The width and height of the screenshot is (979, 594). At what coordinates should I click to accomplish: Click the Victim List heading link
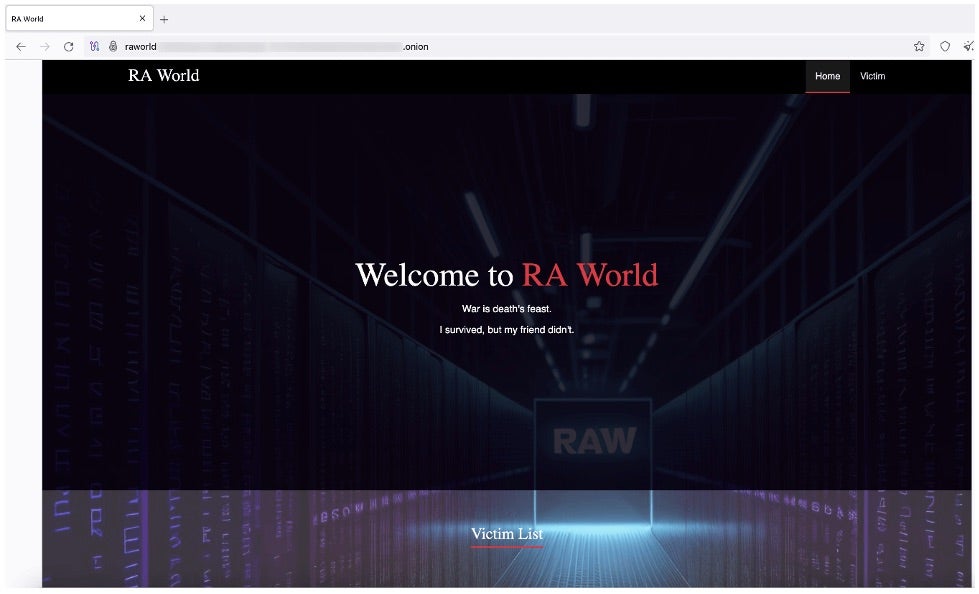pos(507,534)
